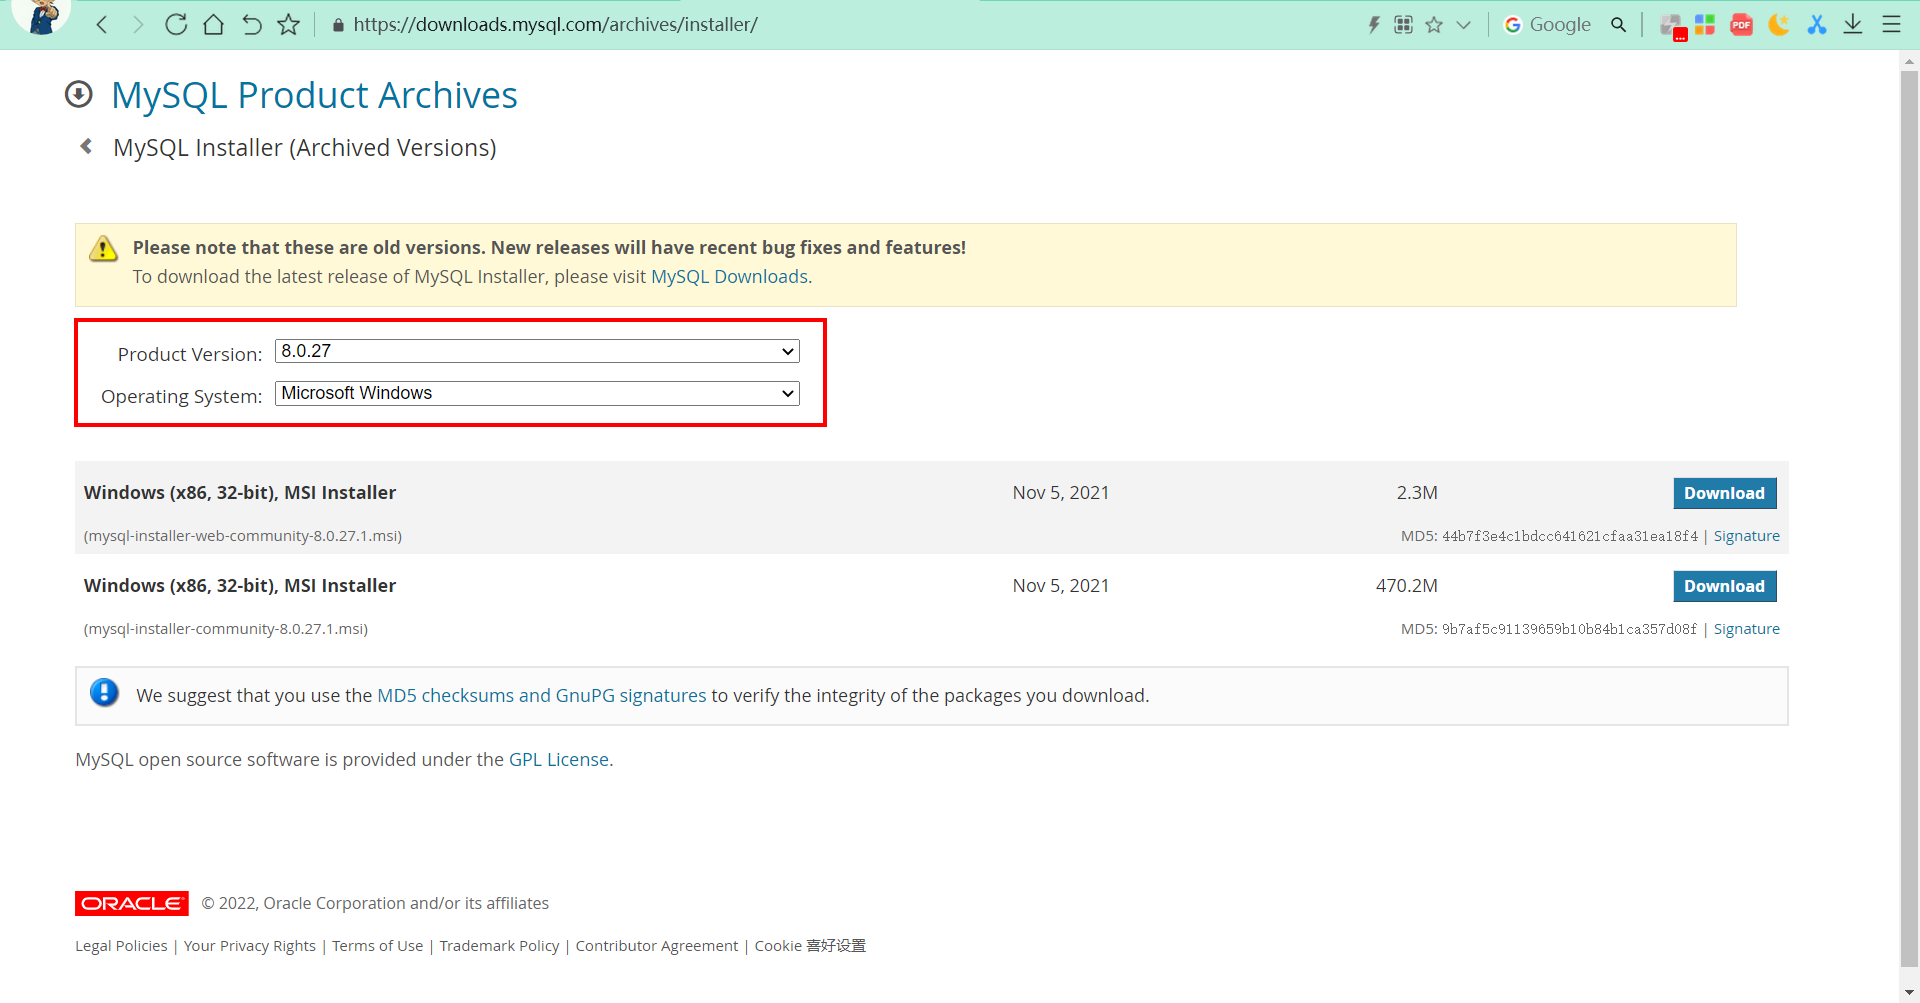This screenshot has height=1003, width=1920.
Task: Click MD5 hash starting with 44b7f3e4
Action: [1570, 536]
